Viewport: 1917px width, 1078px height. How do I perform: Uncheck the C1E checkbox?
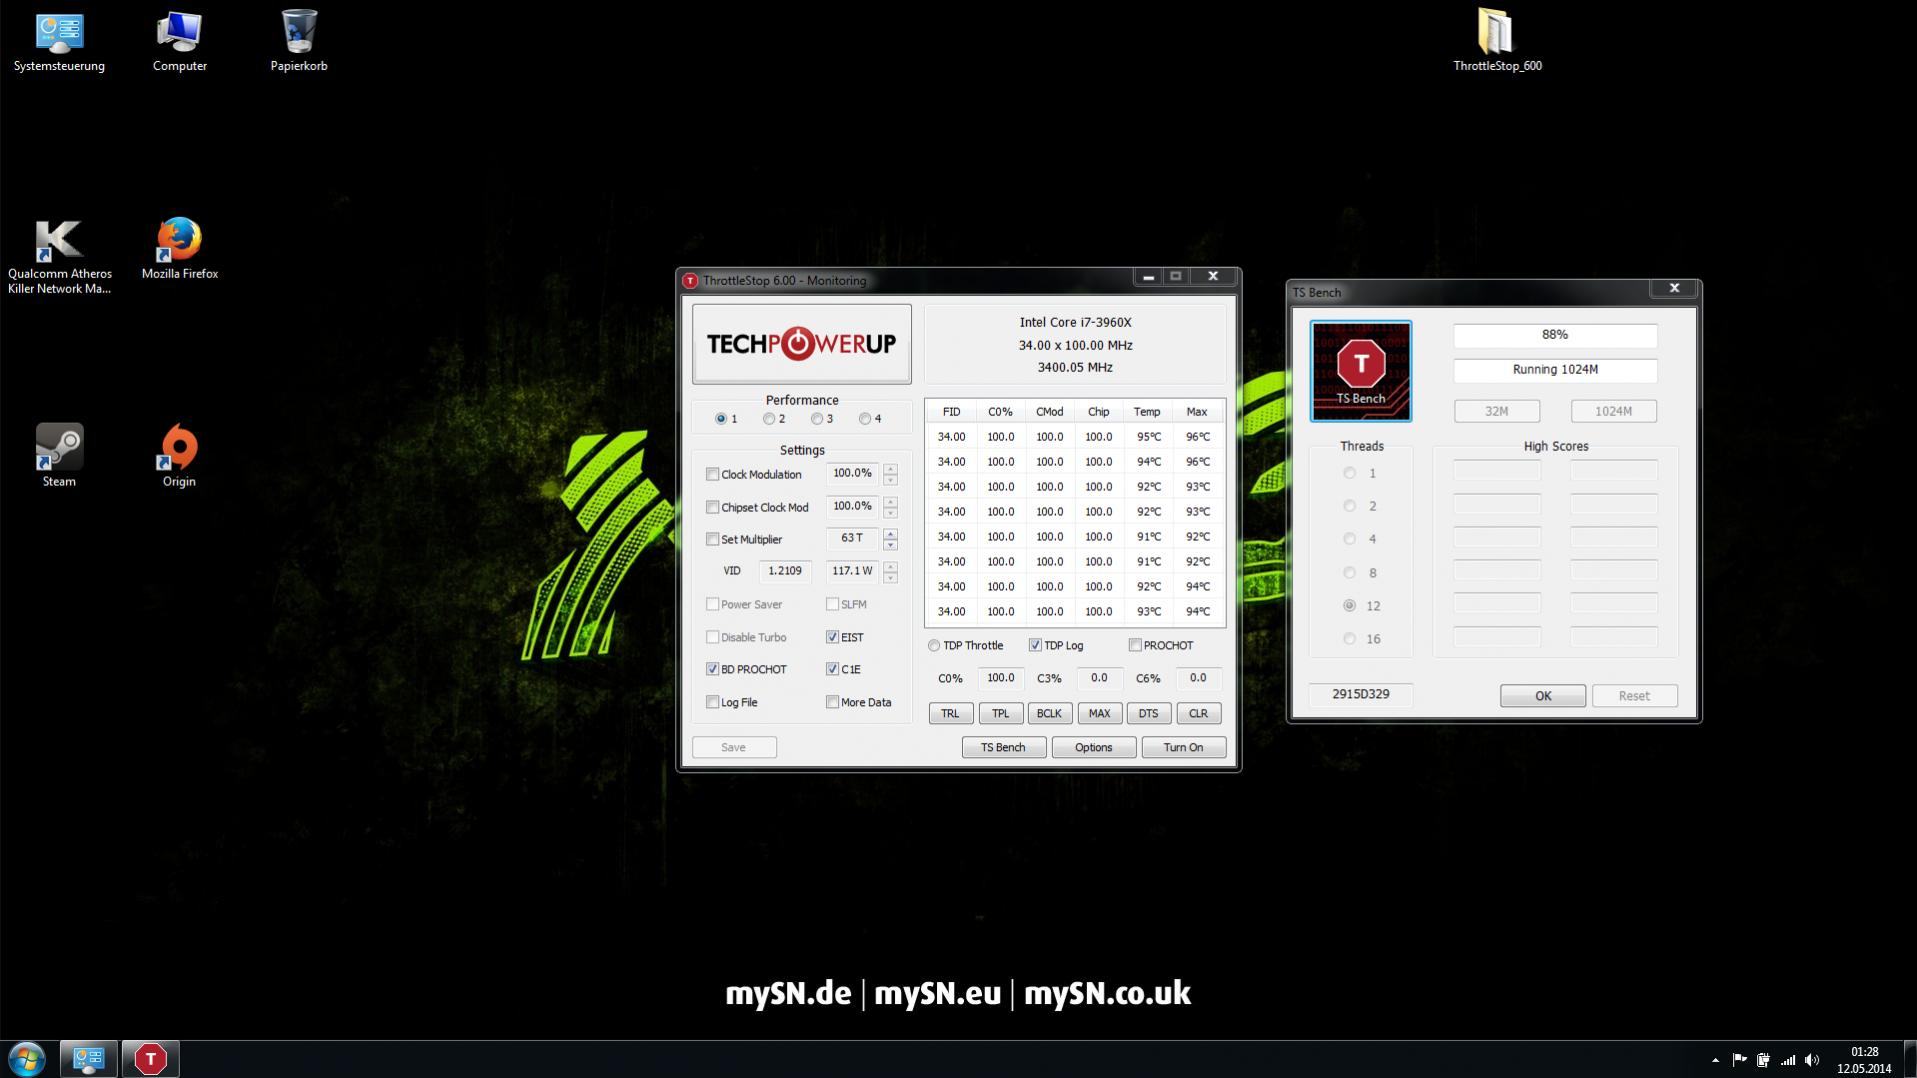(832, 669)
